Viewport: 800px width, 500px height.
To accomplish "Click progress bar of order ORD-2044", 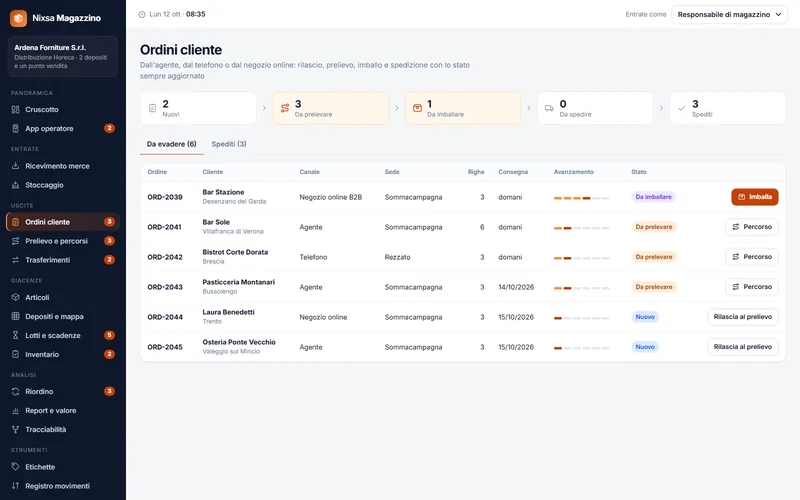I will pyautogui.click(x=582, y=318).
